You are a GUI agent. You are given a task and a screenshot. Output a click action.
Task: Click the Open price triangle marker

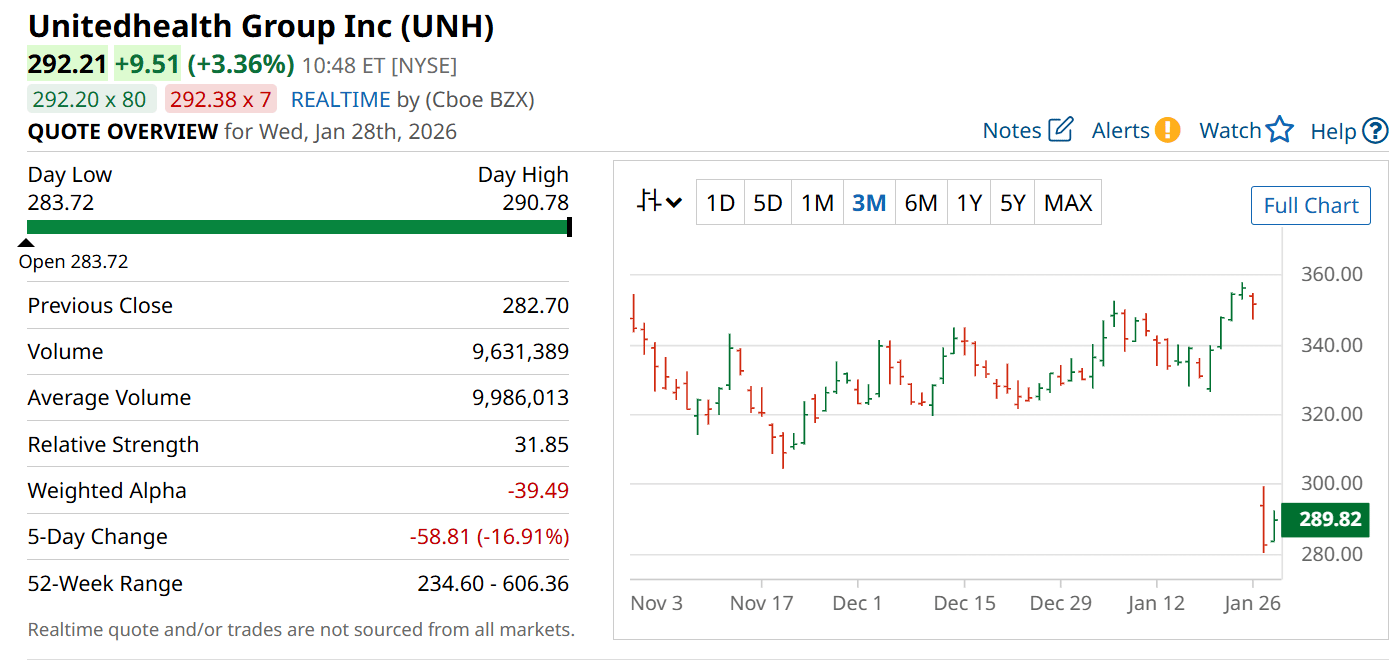(x=27, y=242)
